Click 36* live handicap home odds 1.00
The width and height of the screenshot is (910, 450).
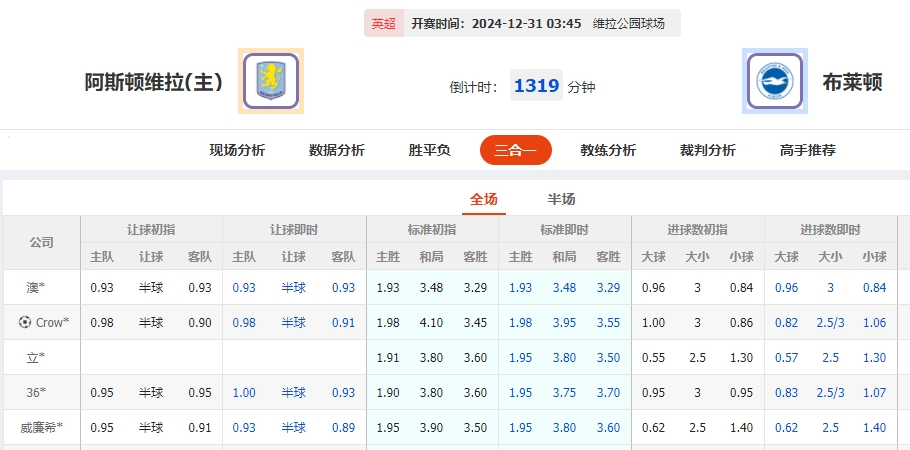point(244,393)
